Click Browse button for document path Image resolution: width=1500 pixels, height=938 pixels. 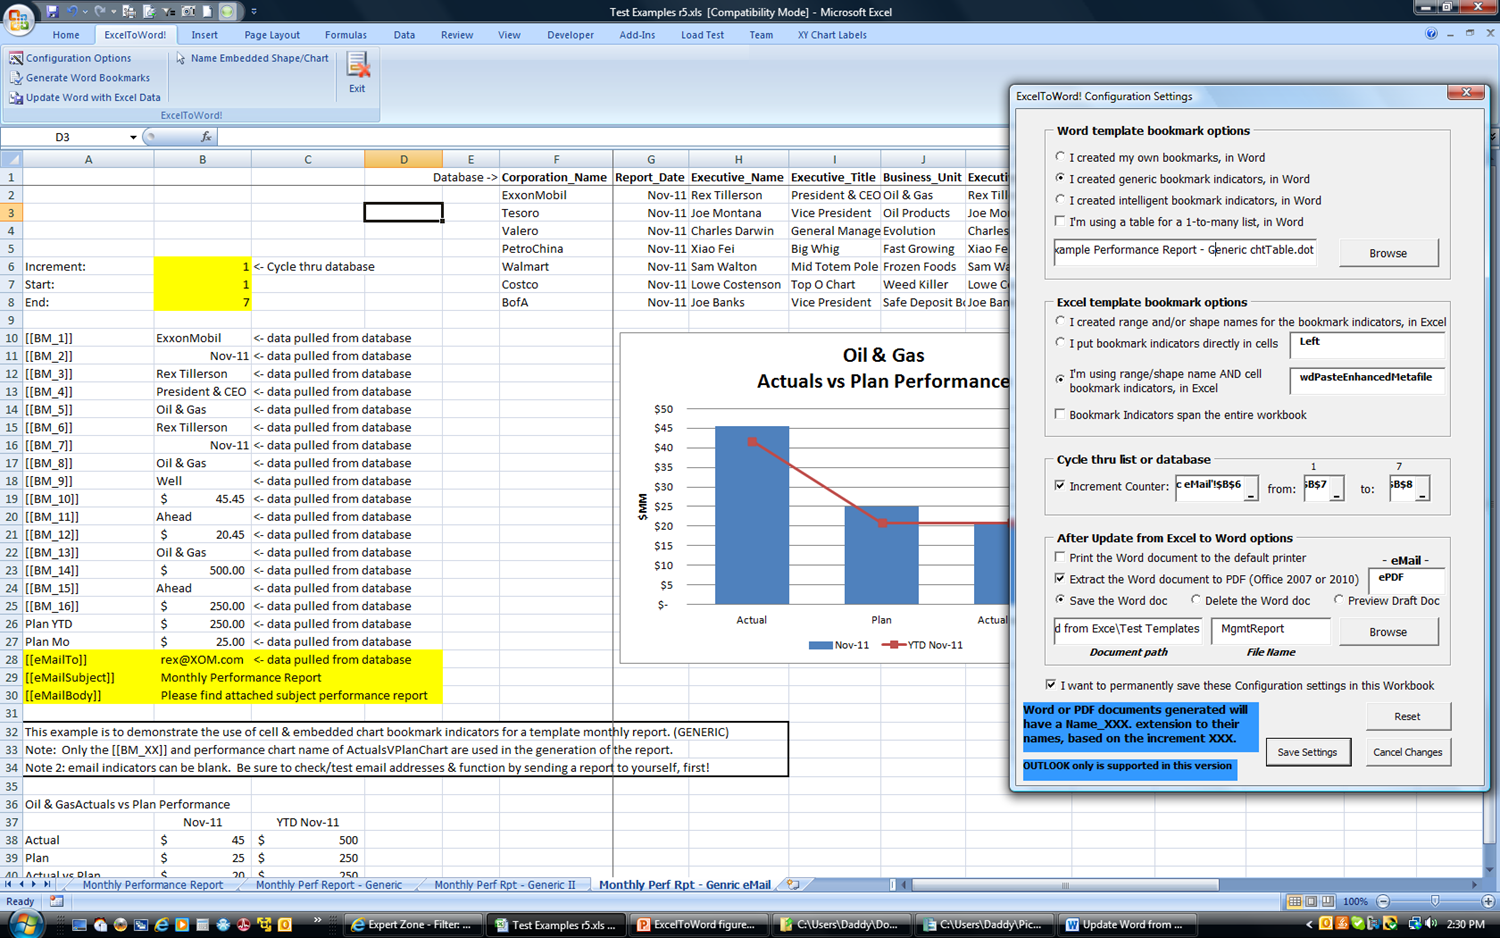(x=1388, y=632)
